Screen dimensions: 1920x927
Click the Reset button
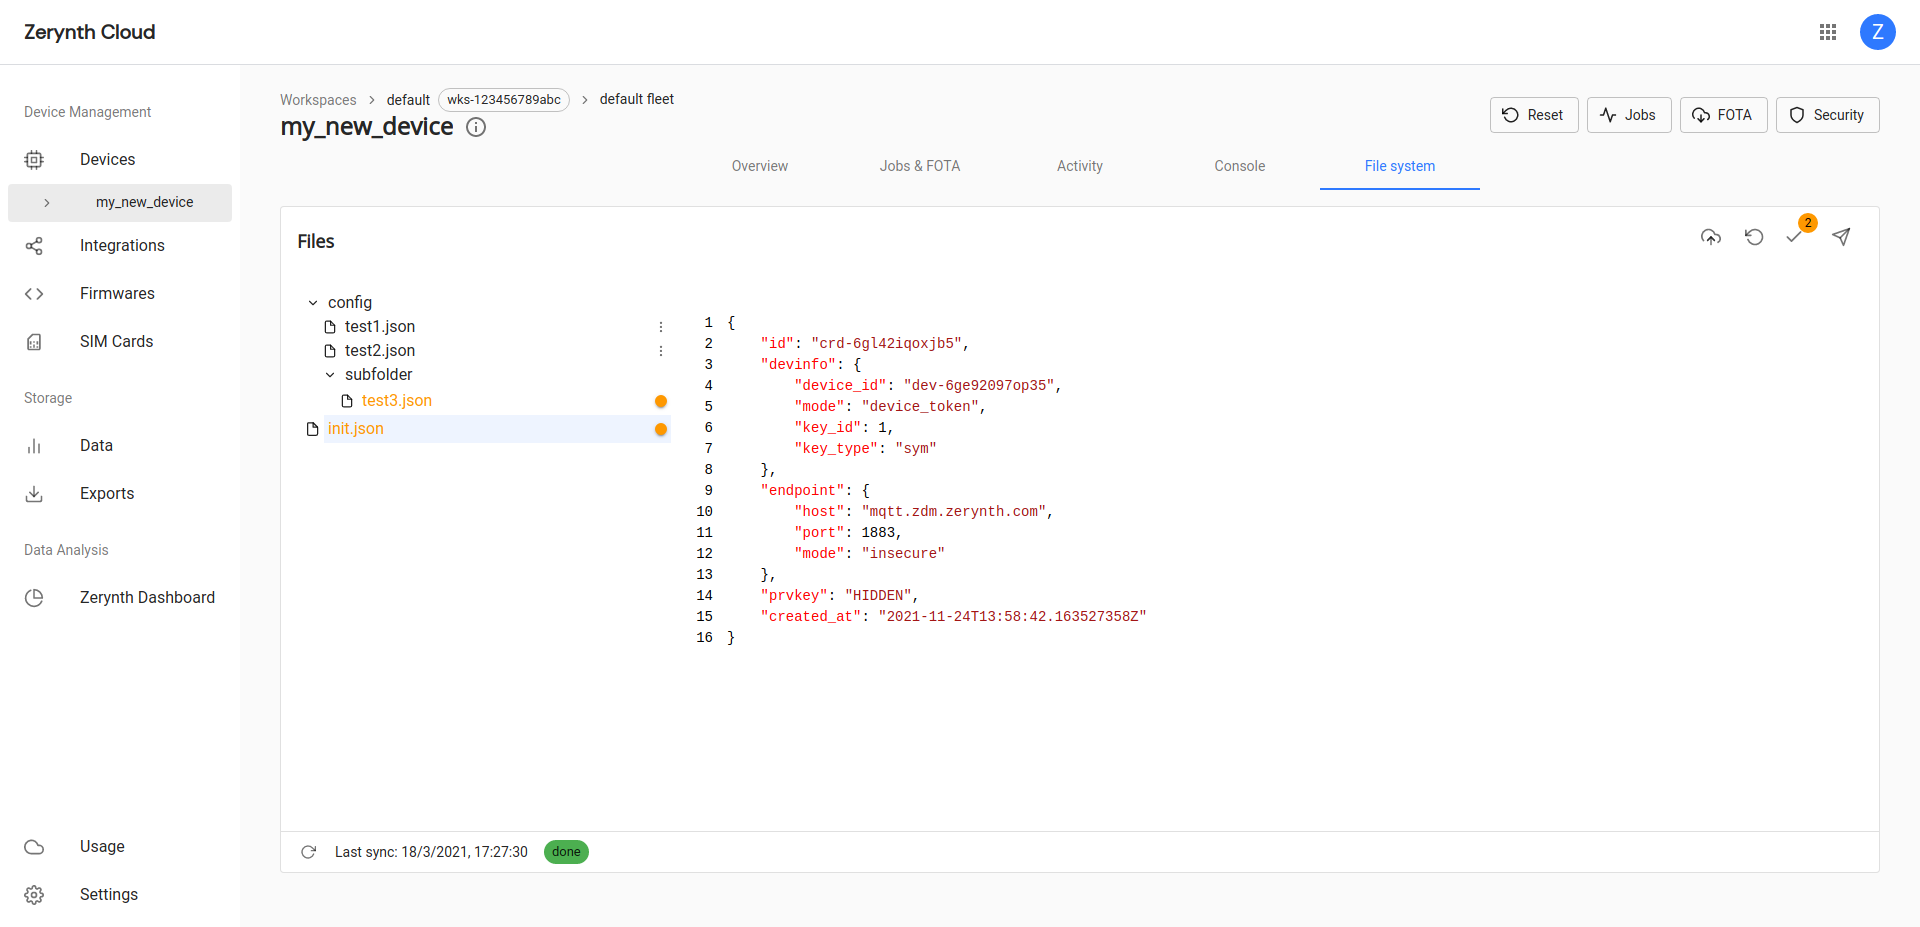tap(1534, 115)
